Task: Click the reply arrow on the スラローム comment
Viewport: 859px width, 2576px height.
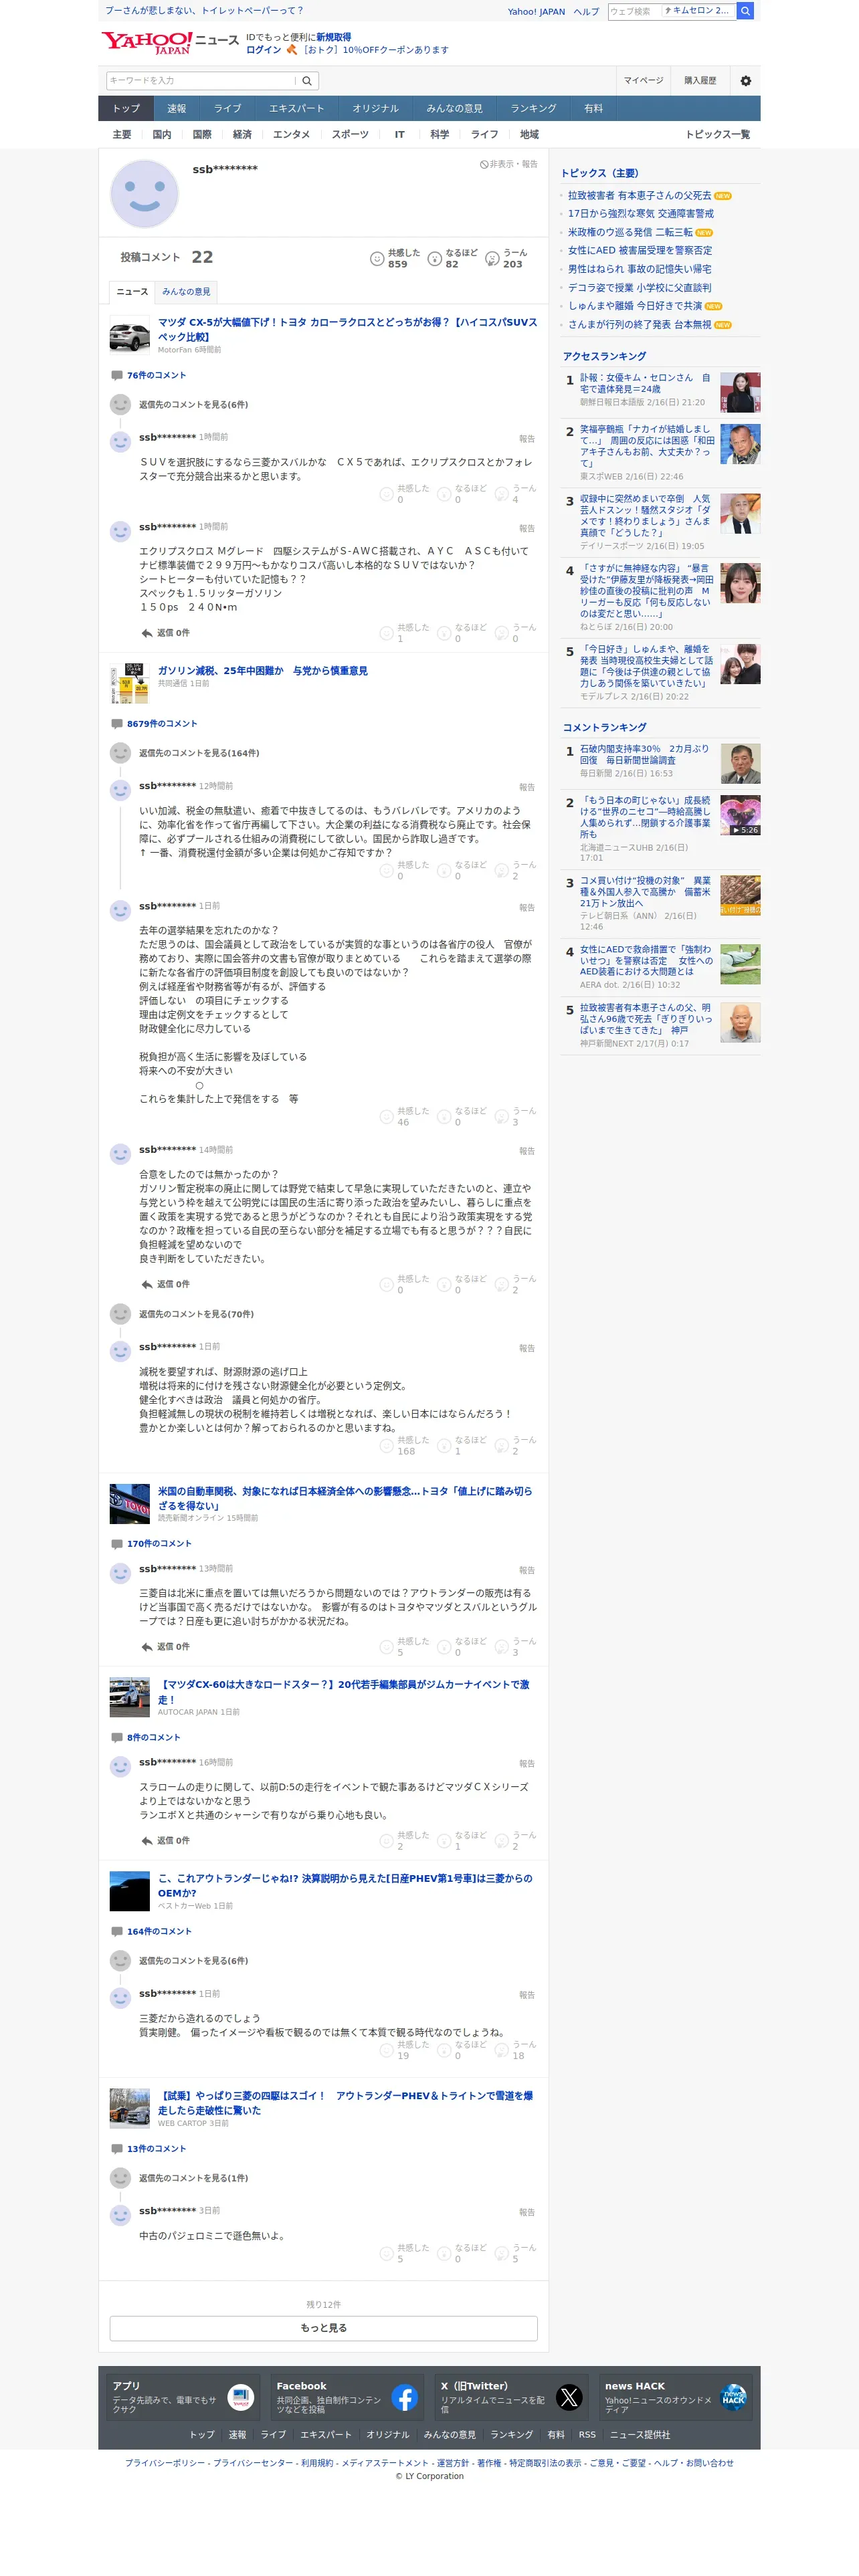Action: point(147,1841)
